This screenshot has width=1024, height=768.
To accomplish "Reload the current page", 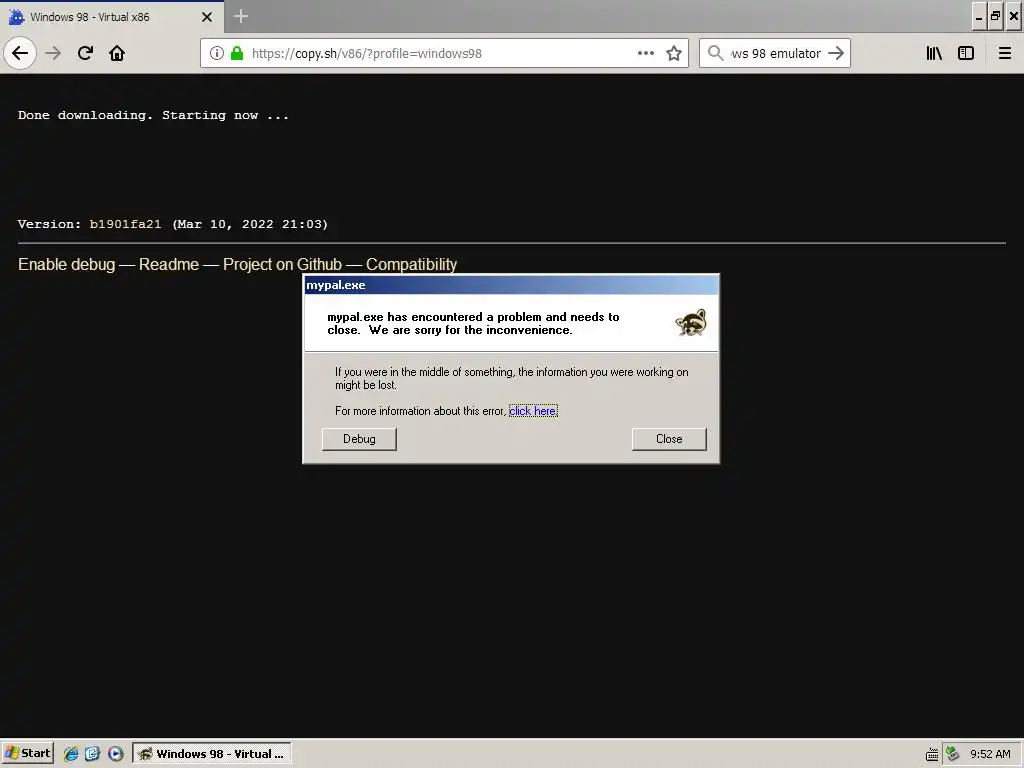I will tap(85, 53).
